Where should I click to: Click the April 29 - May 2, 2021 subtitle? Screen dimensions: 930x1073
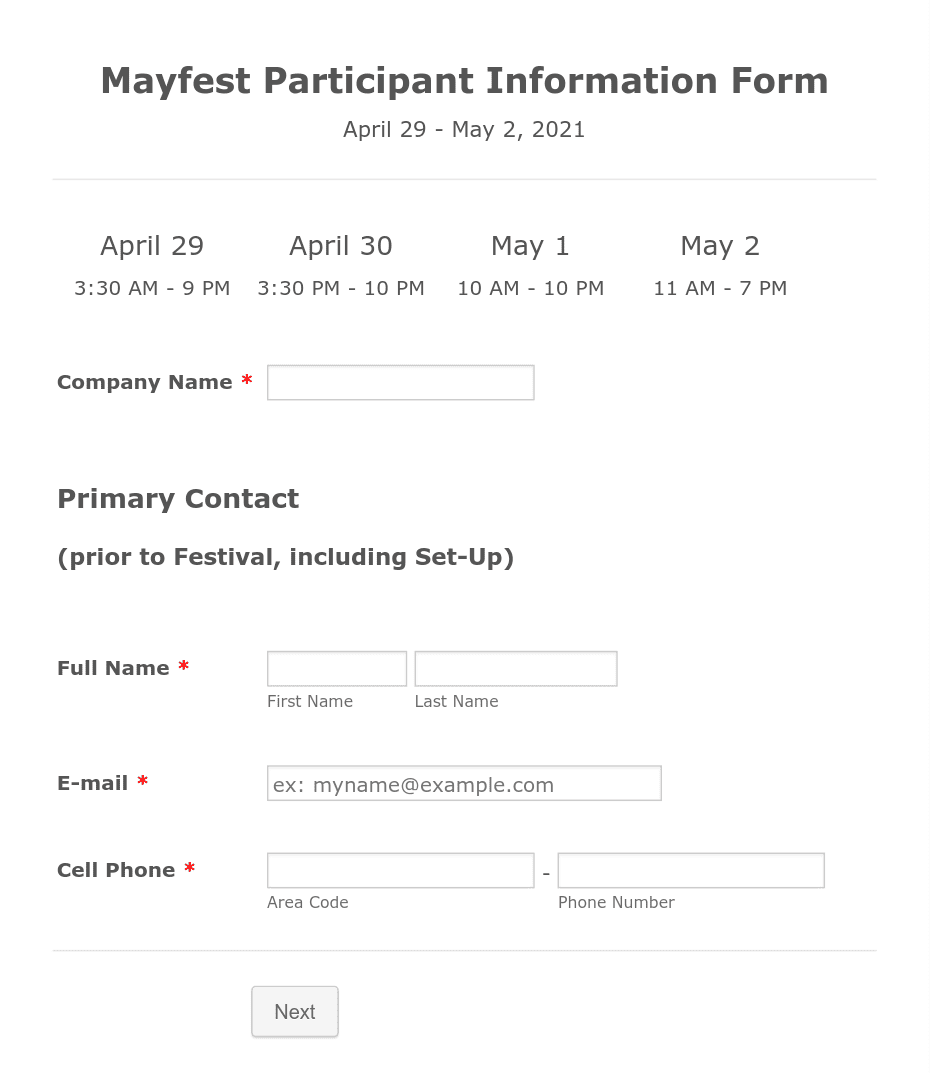(x=463, y=129)
